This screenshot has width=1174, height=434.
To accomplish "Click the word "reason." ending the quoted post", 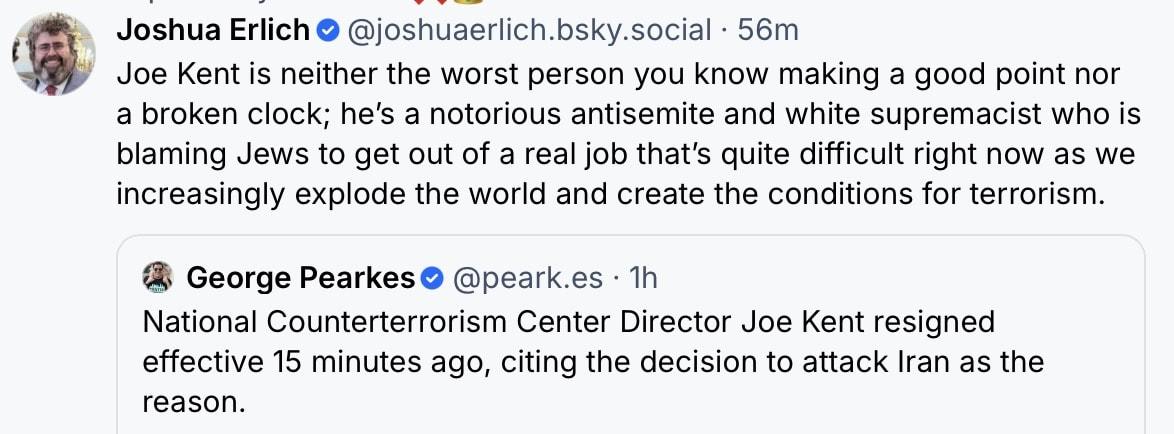I will coord(193,401).
